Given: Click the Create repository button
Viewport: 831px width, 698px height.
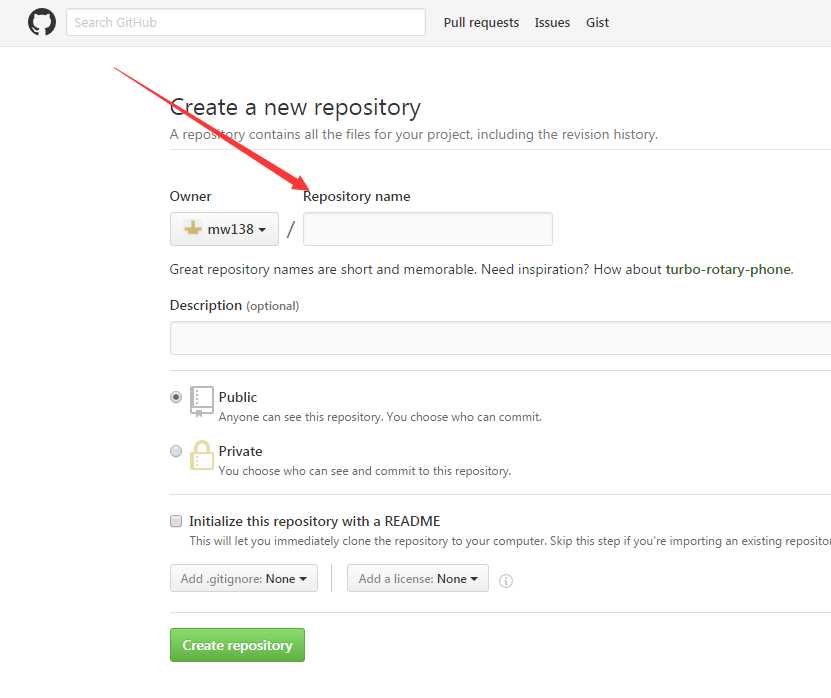Looking at the screenshot, I should click(x=237, y=645).
